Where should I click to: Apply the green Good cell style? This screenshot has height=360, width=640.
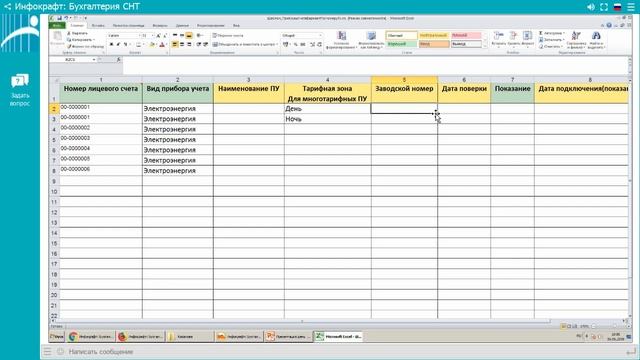pos(401,44)
